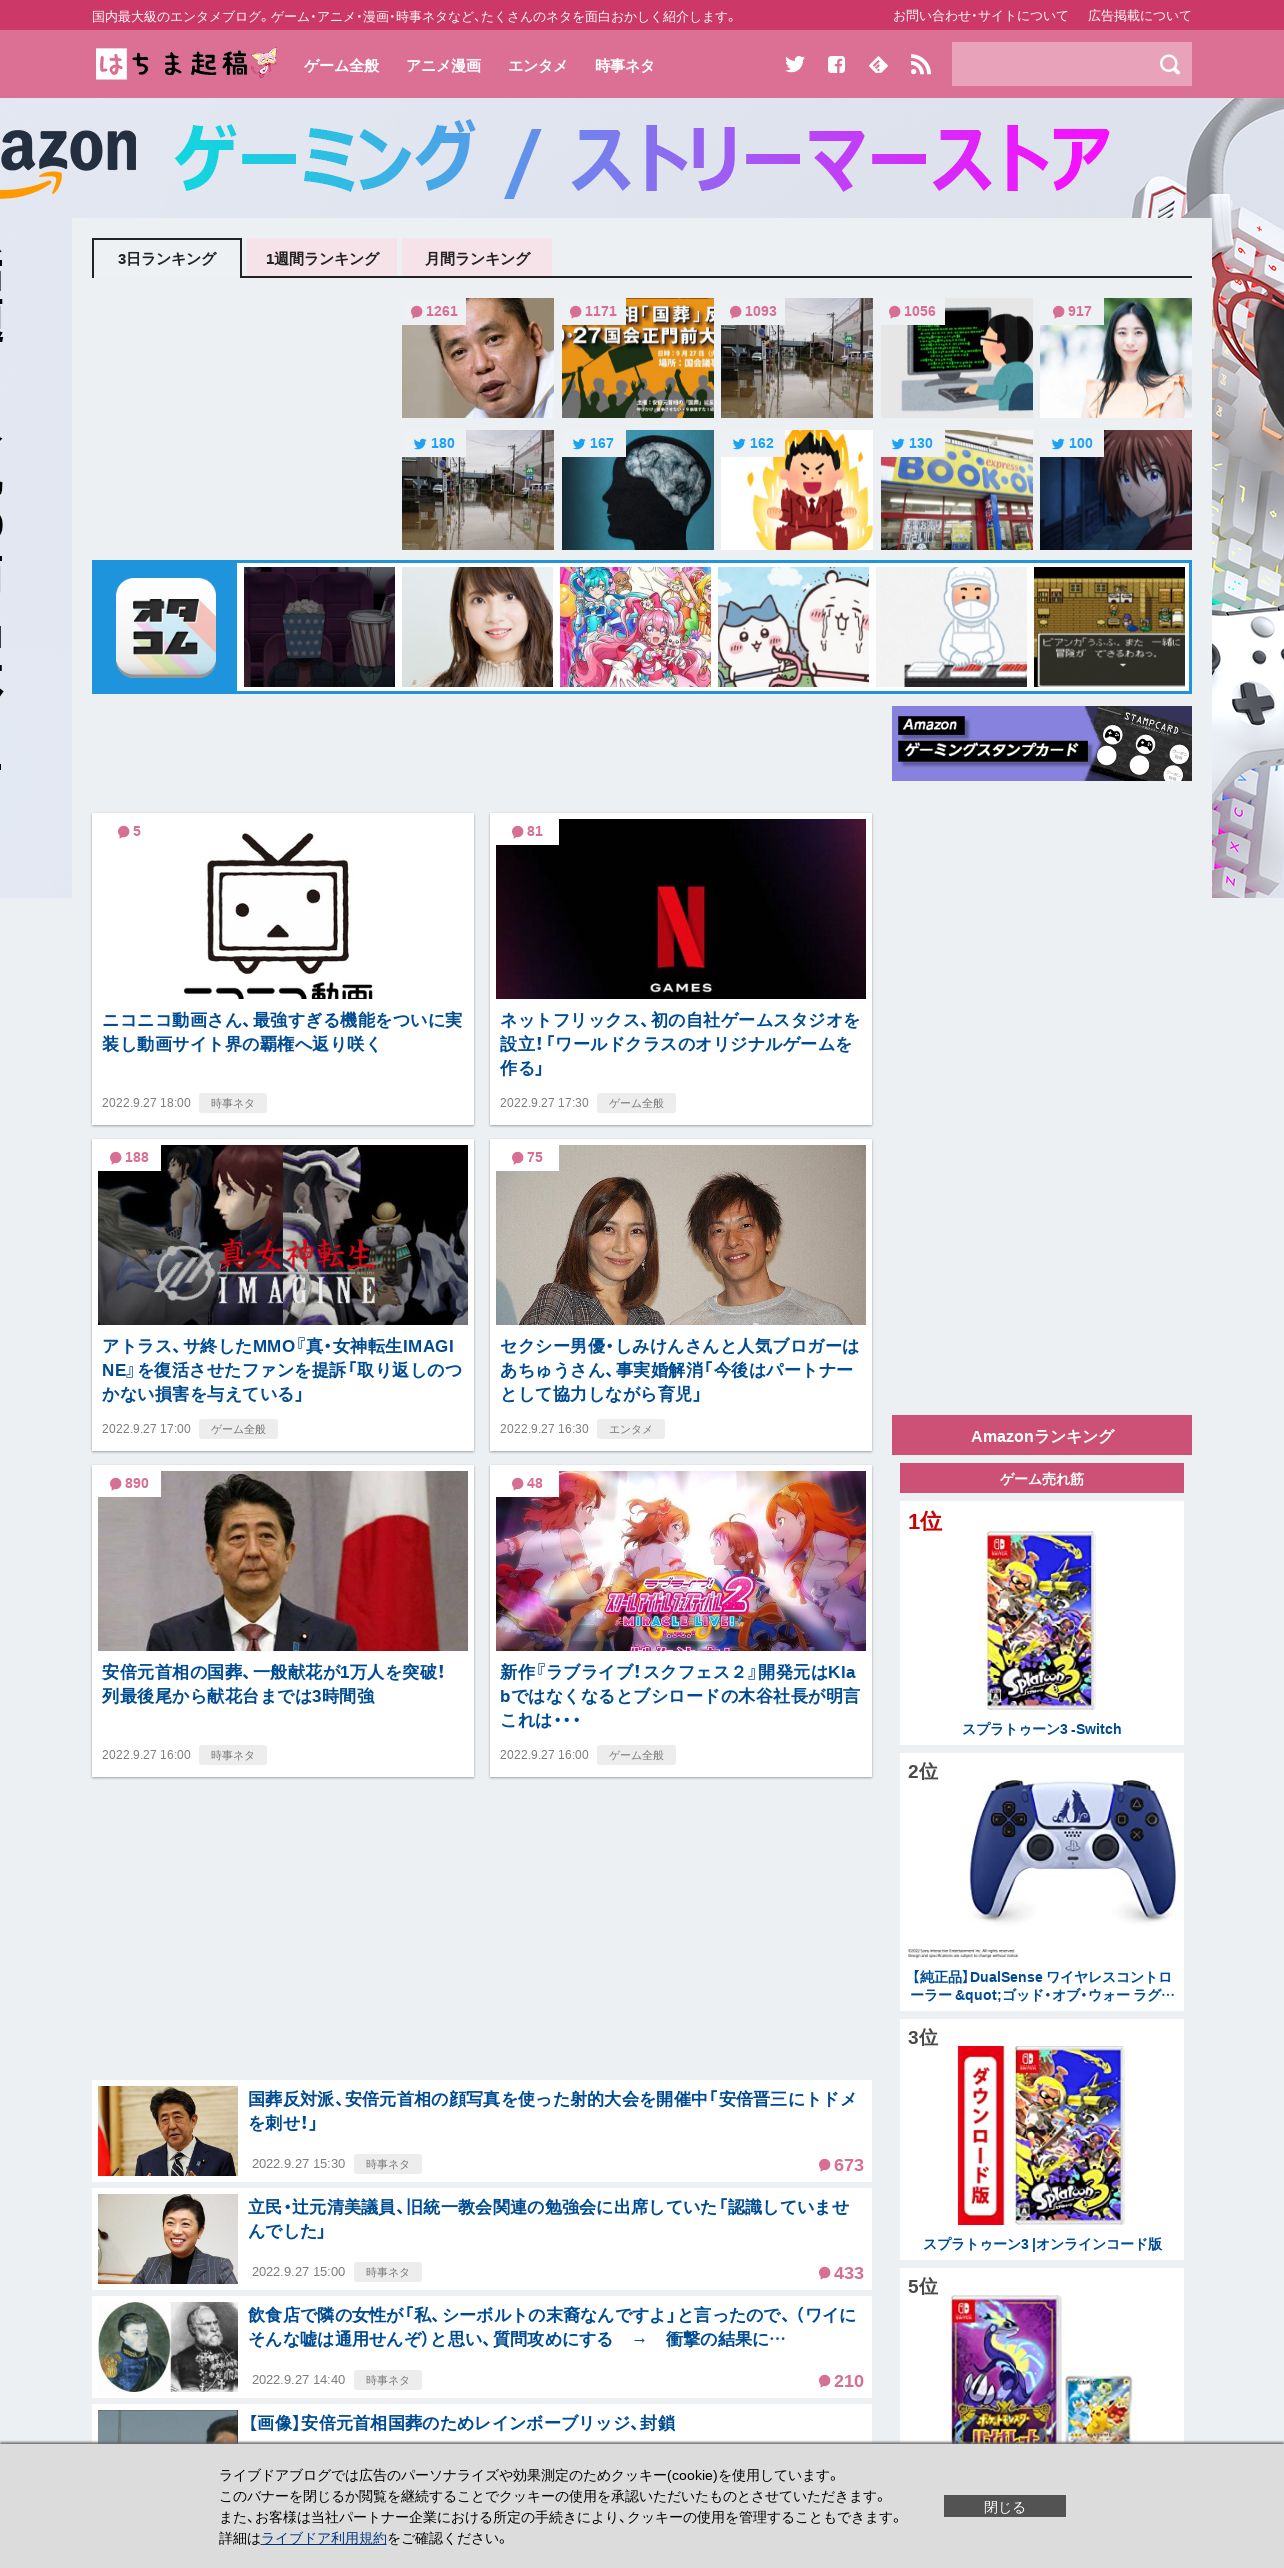Viewport: 1284px width, 2568px height.
Task: Select the 3日ランキング tab
Action: coord(167,258)
